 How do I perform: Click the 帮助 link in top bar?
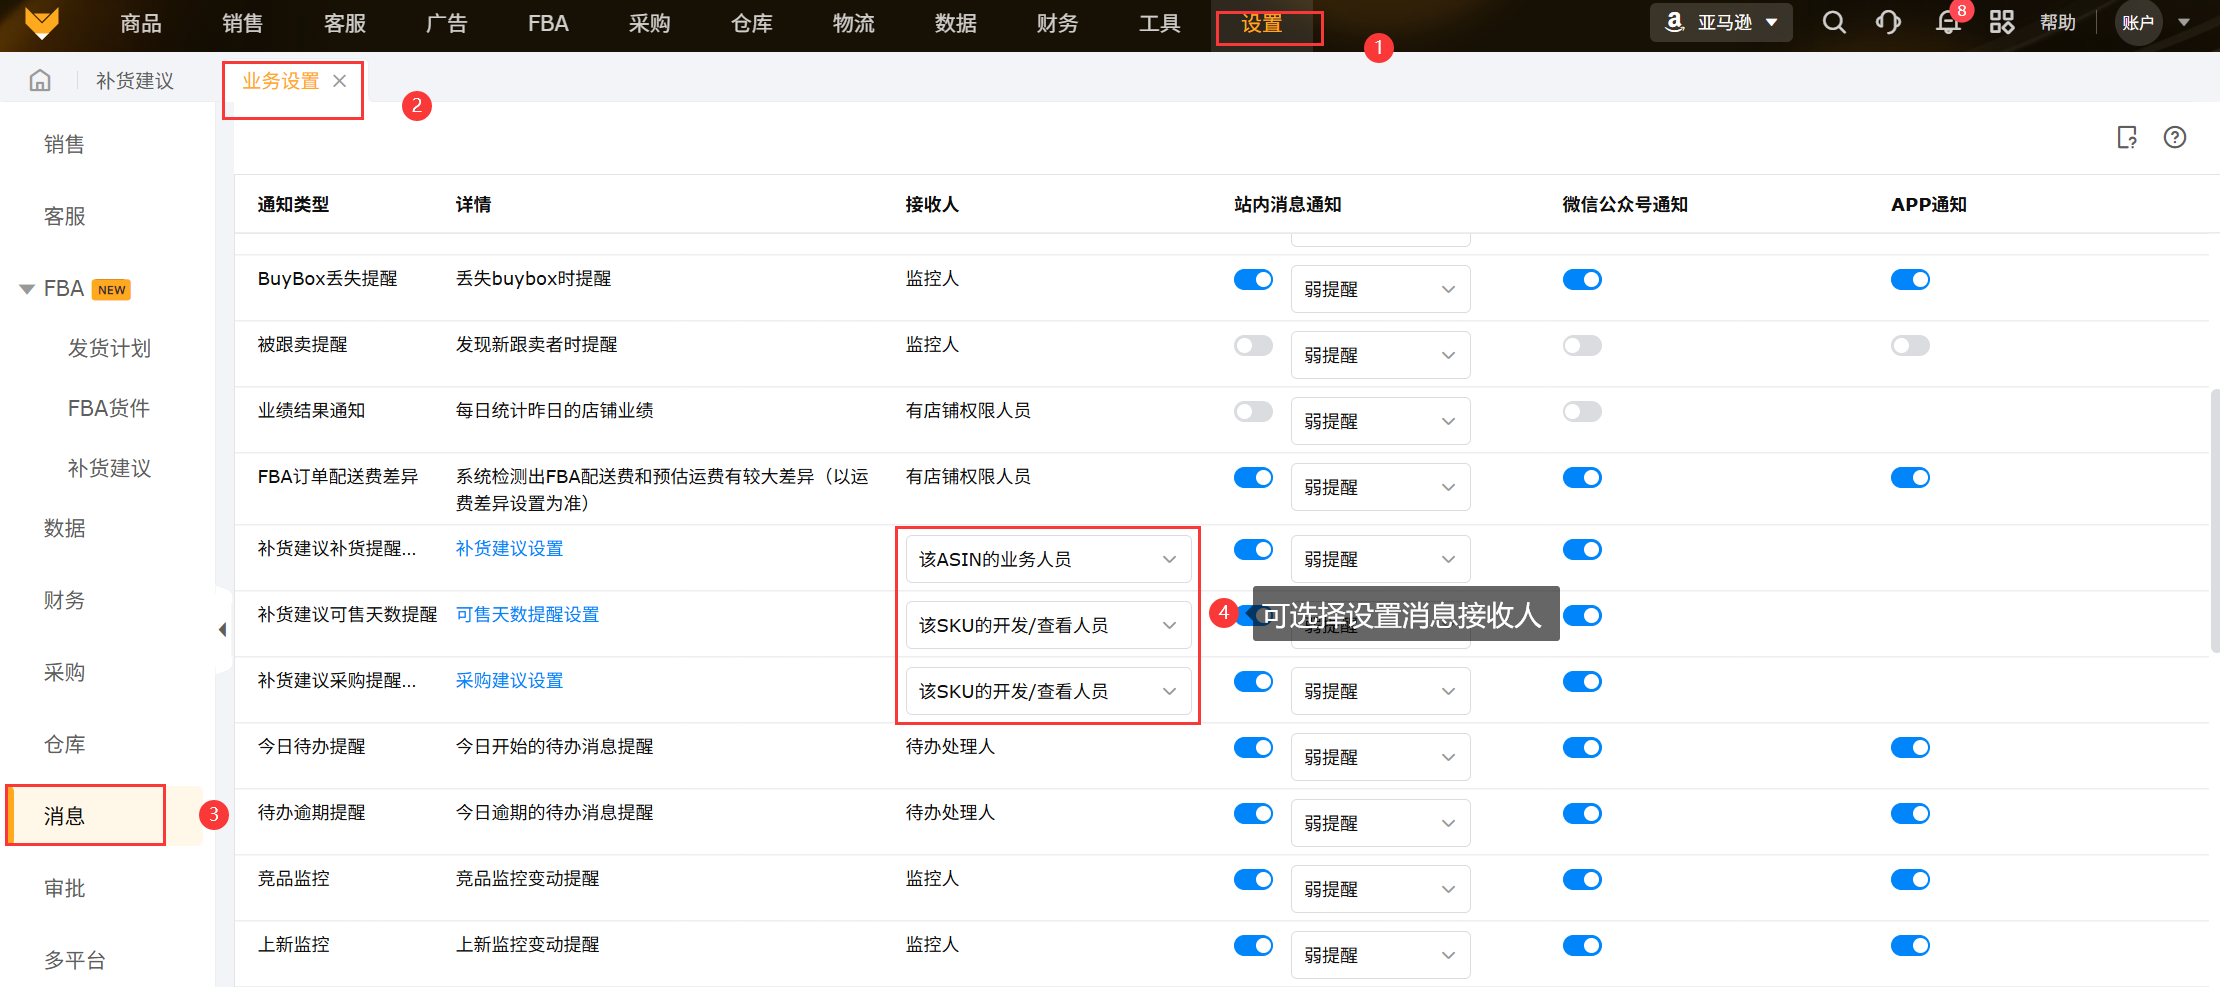[2058, 22]
